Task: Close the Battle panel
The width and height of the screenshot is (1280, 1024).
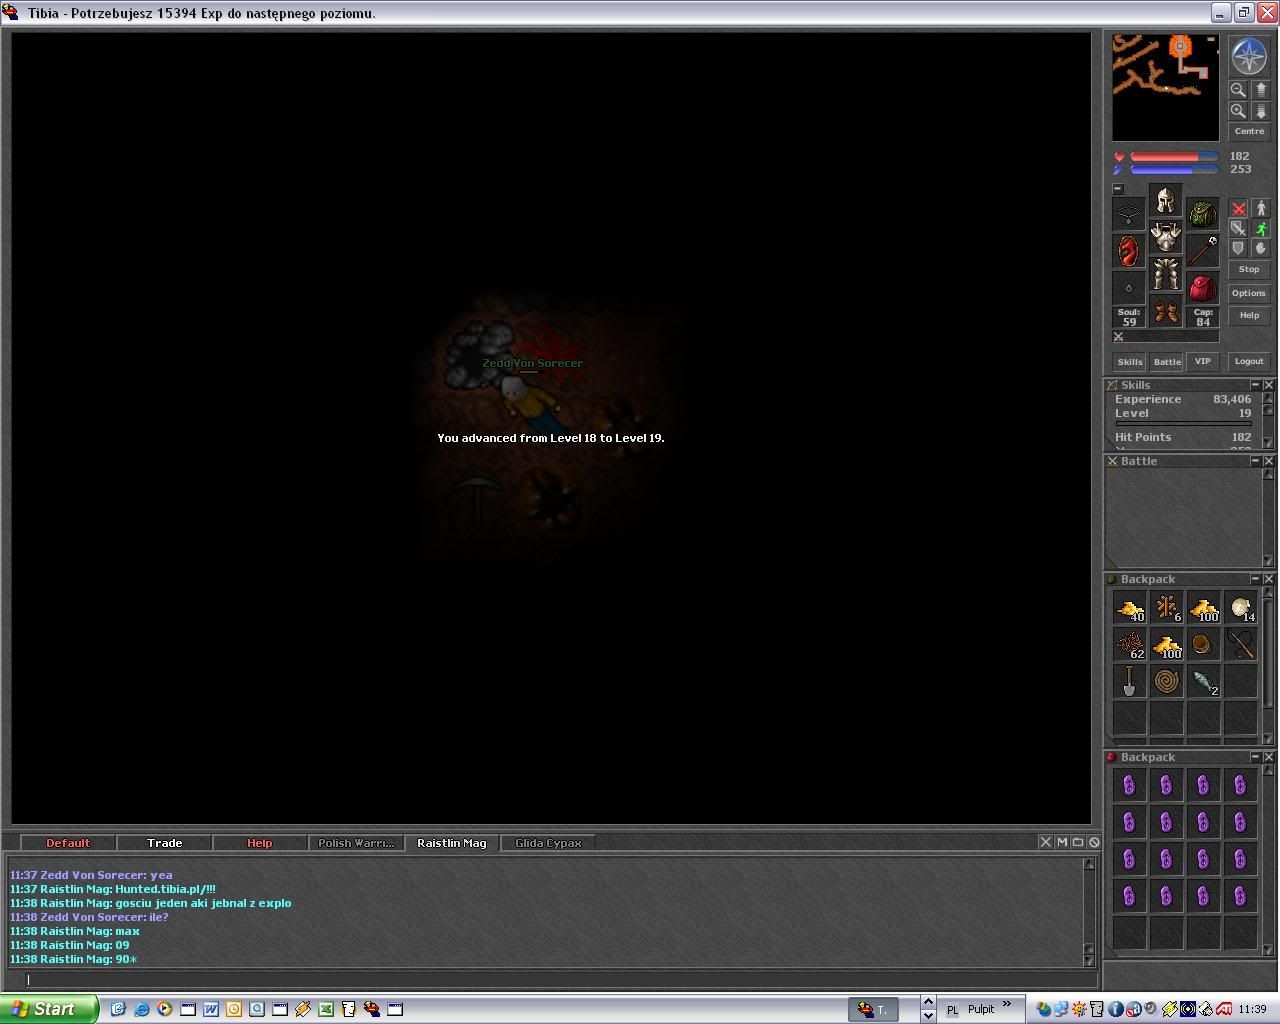Action: (x=1269, y=461)
